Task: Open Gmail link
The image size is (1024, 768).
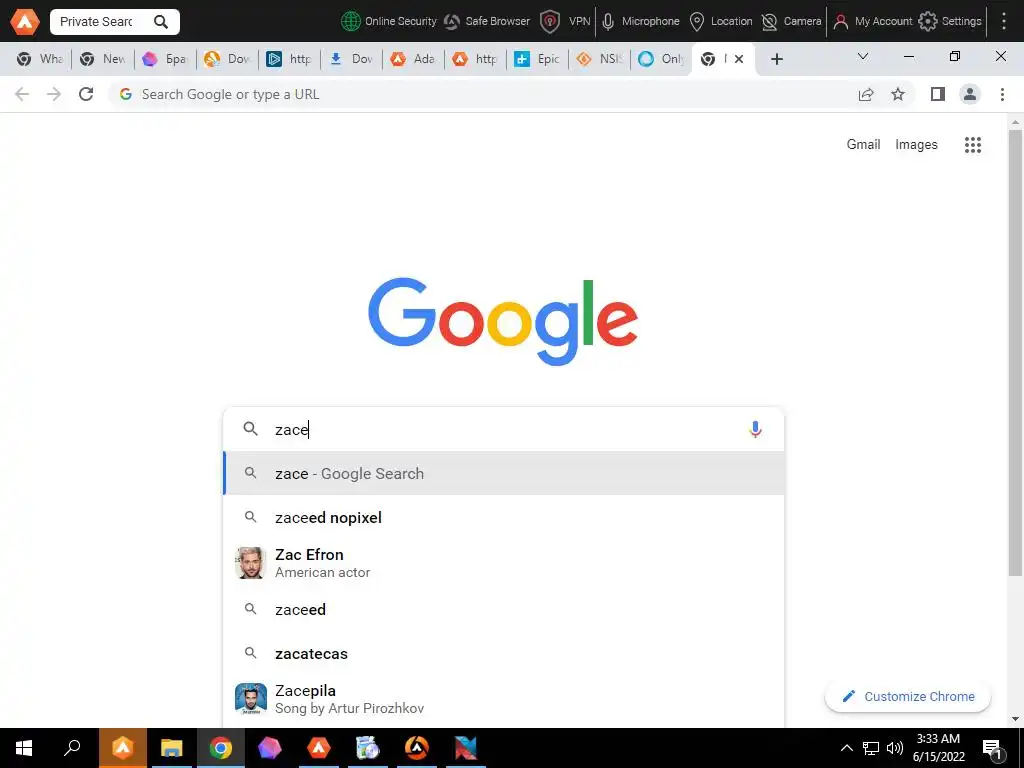Action: tap(863, 144)
